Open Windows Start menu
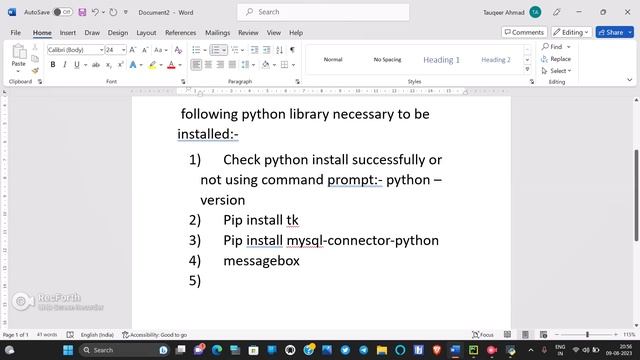Screen dimensions: 640x360 click(x=68, y=350)
